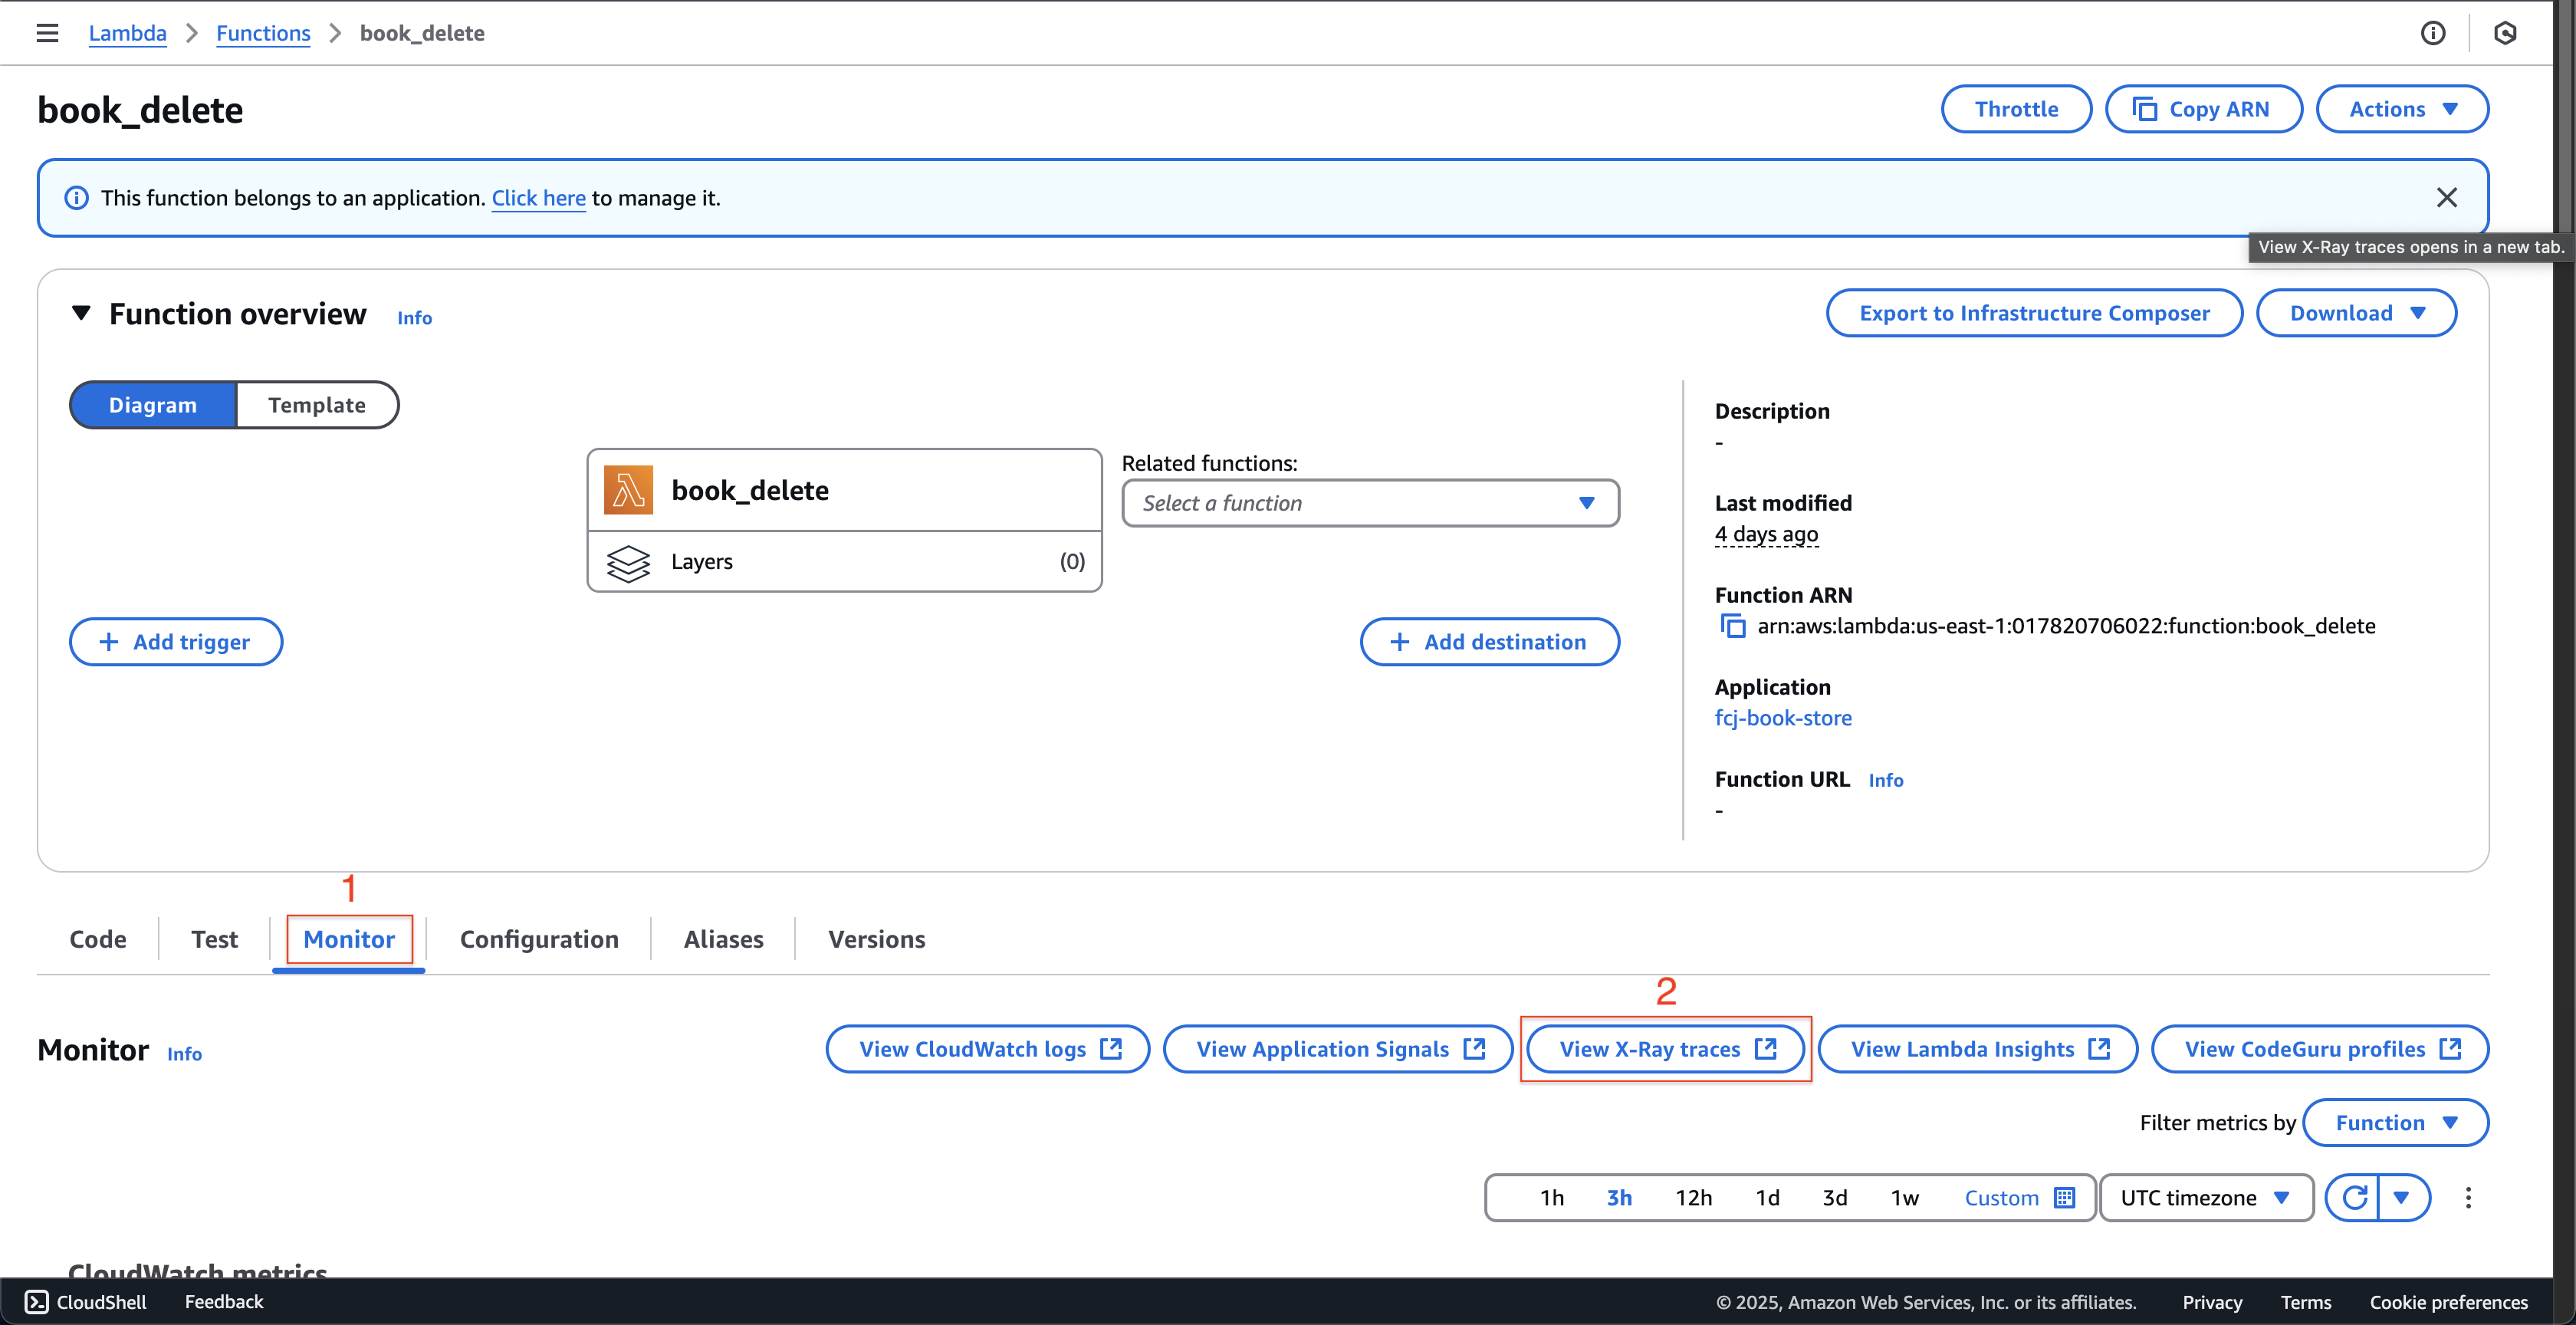Click the Actions menu button

pos(2403,108)
